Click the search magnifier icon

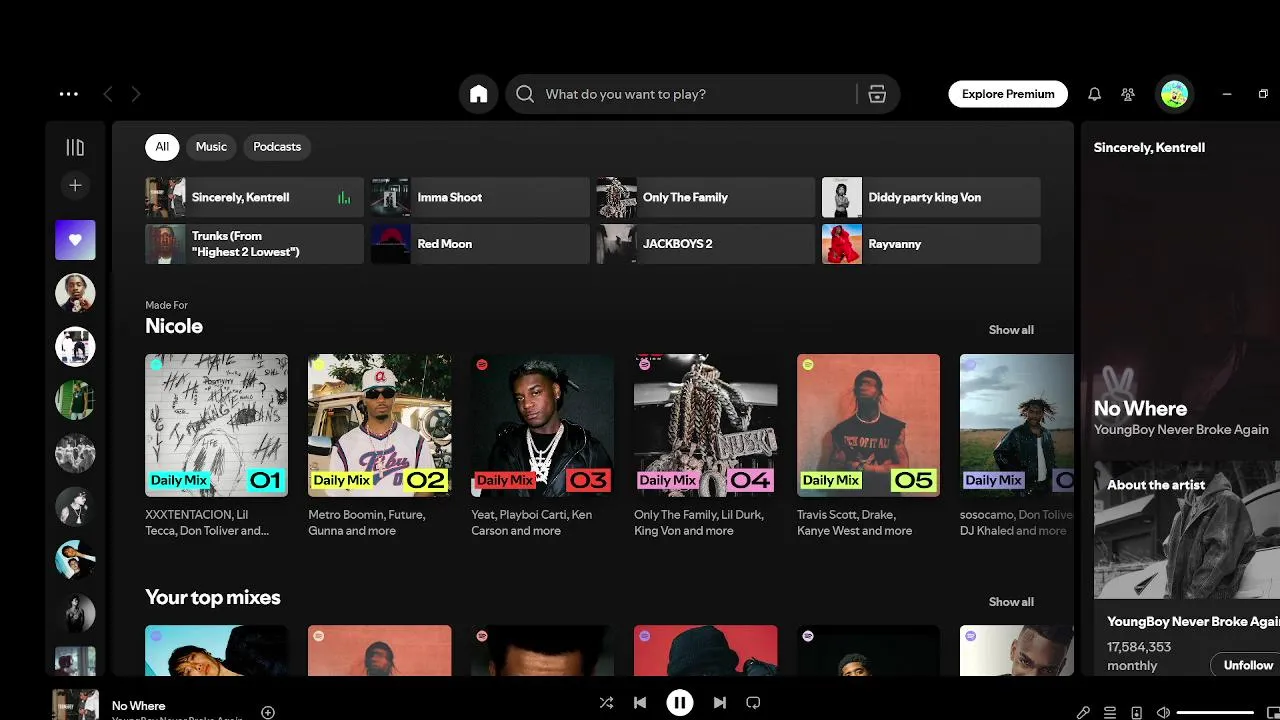pyautogui.click(x=525, y=94)
